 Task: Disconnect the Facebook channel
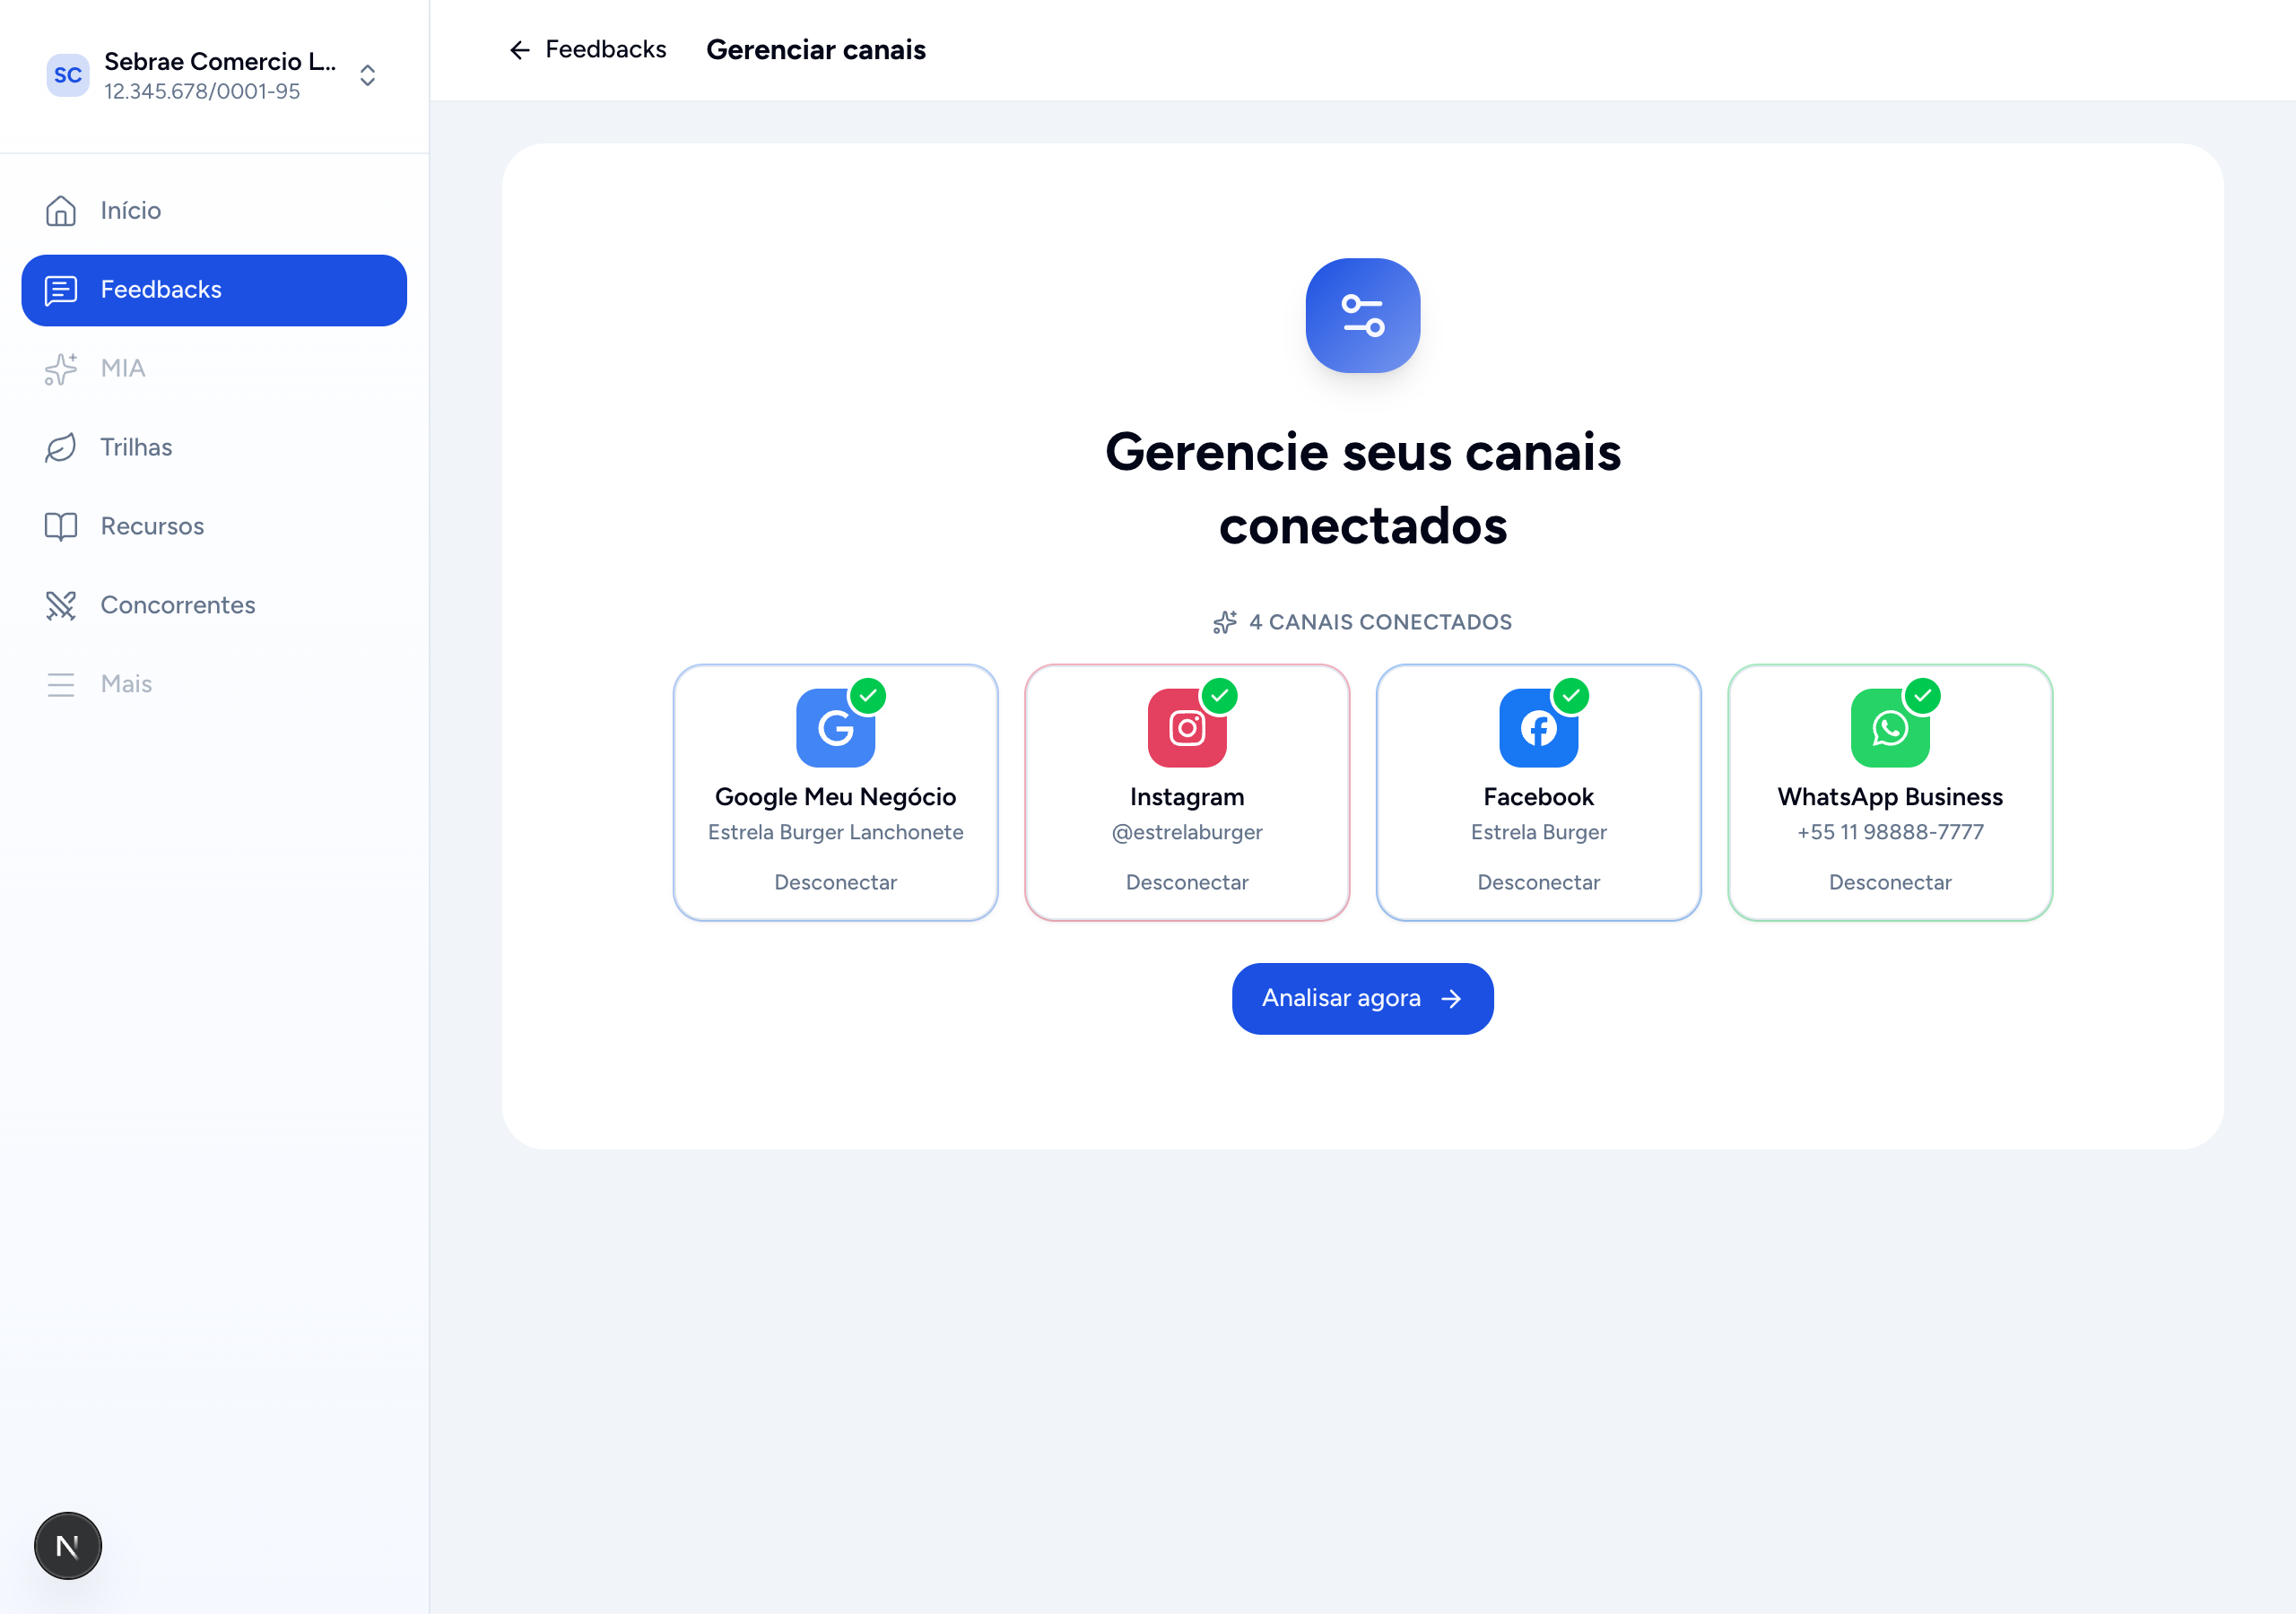pyautogui.click(x=1539, y=882)
